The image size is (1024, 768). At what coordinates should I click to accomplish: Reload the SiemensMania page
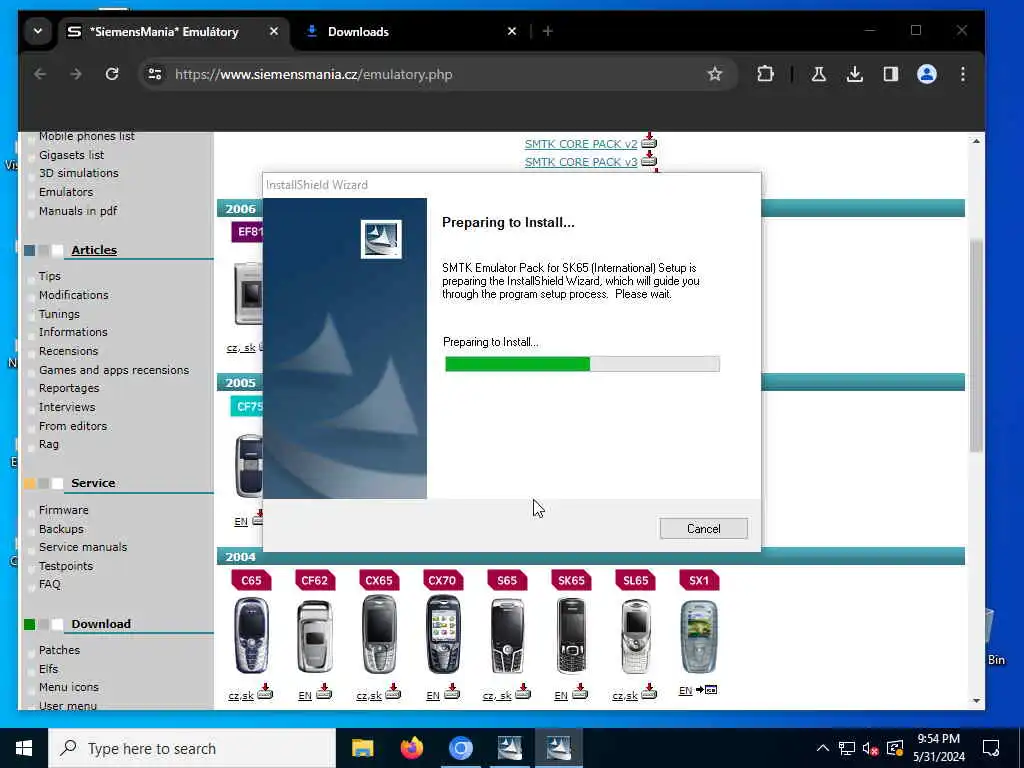[x=112, y=74]
